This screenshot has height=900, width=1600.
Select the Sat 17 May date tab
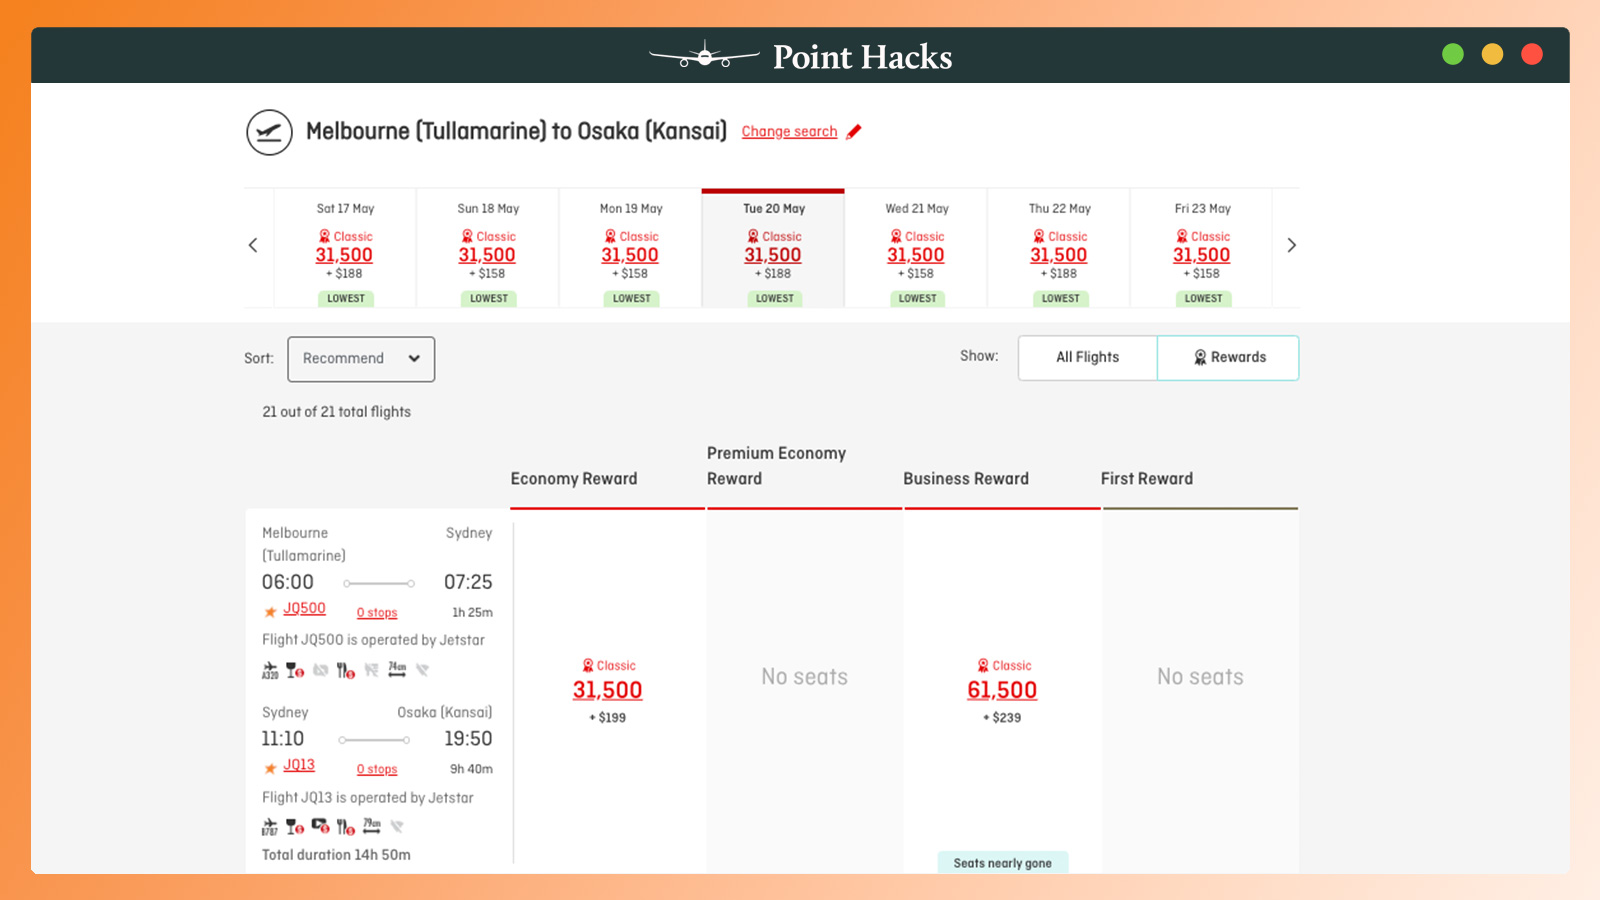[345, 248]
